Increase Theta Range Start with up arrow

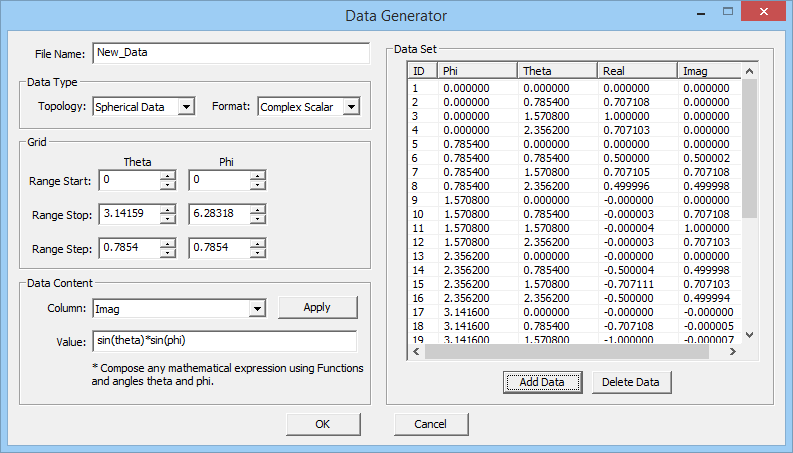tap(168, 176)
